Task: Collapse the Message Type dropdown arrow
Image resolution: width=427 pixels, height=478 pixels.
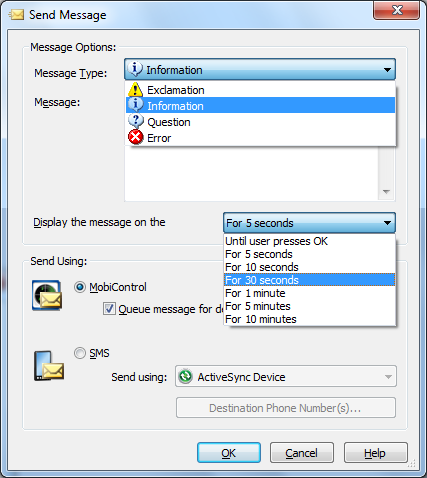Action: (387, 70)
